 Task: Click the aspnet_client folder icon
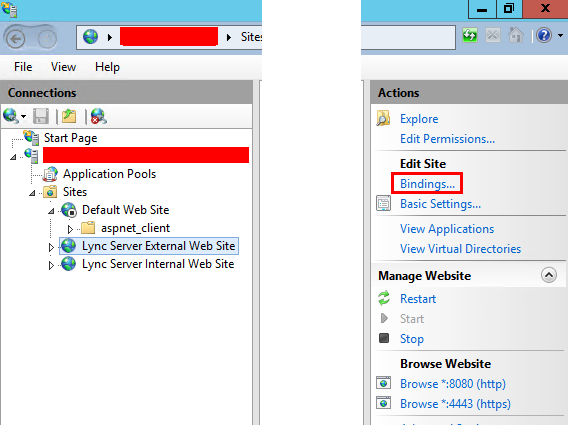click(x=88, y=228)
